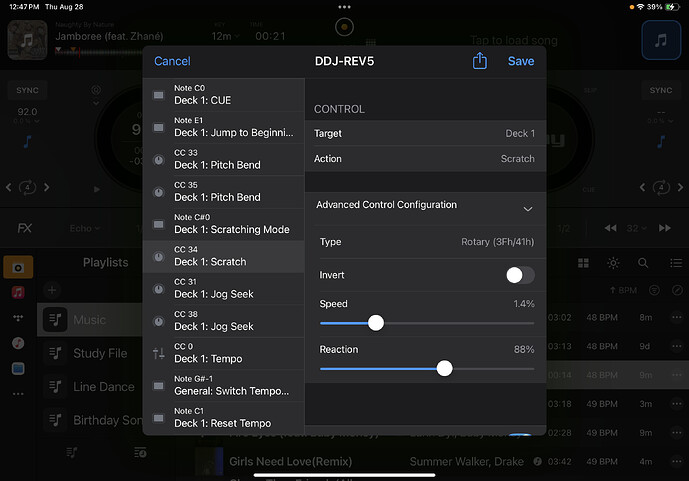
Task: Add a new playlist with plus button
Action: [x=52, y=290]
